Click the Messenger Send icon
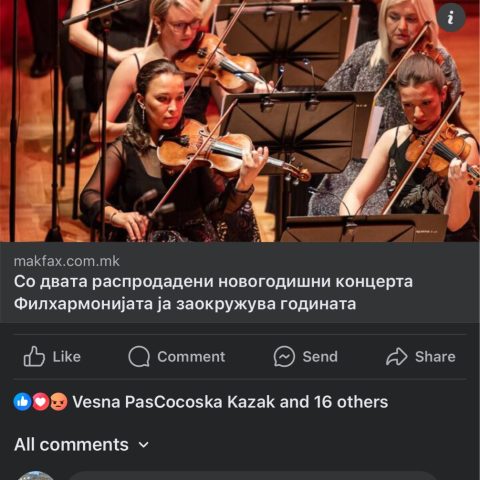This screenshot has width=480, height=480. 284,356
